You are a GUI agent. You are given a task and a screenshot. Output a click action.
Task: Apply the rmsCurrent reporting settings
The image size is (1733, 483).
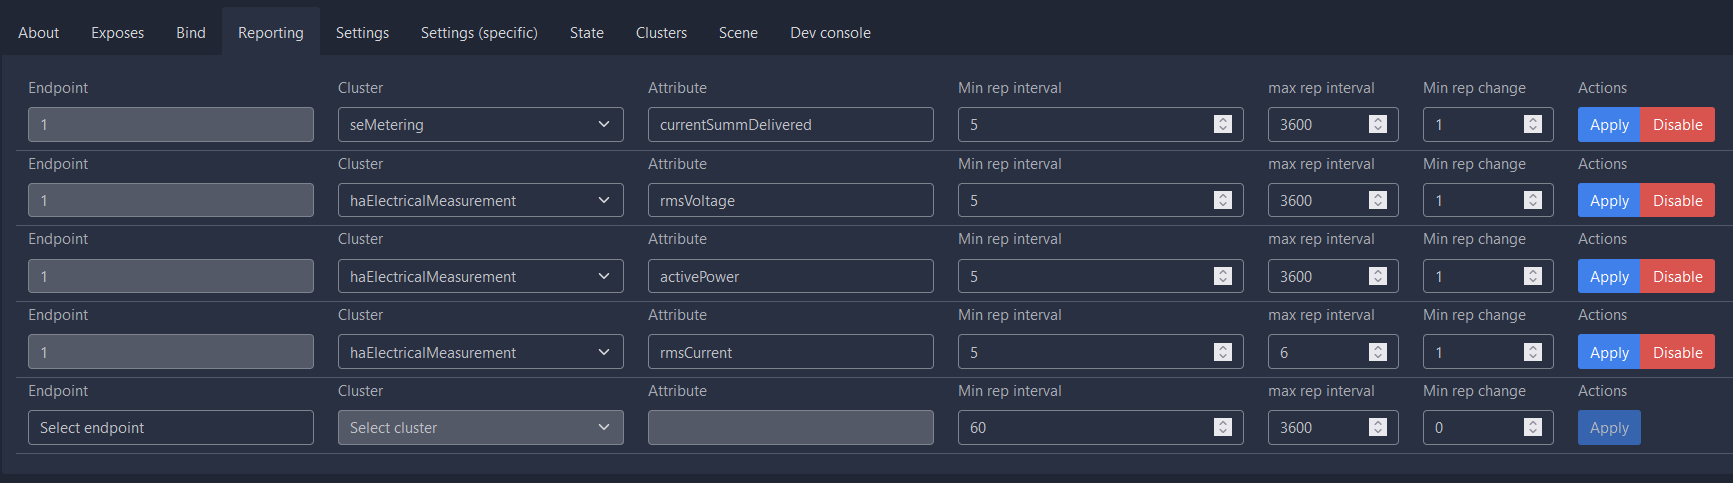tap(1609, 352)
